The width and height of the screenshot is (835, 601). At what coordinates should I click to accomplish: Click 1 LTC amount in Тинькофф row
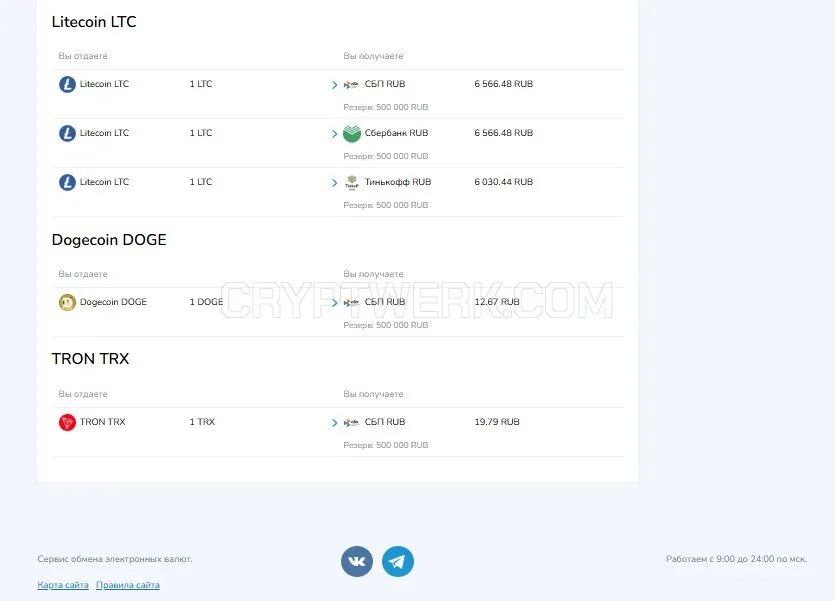201,182
